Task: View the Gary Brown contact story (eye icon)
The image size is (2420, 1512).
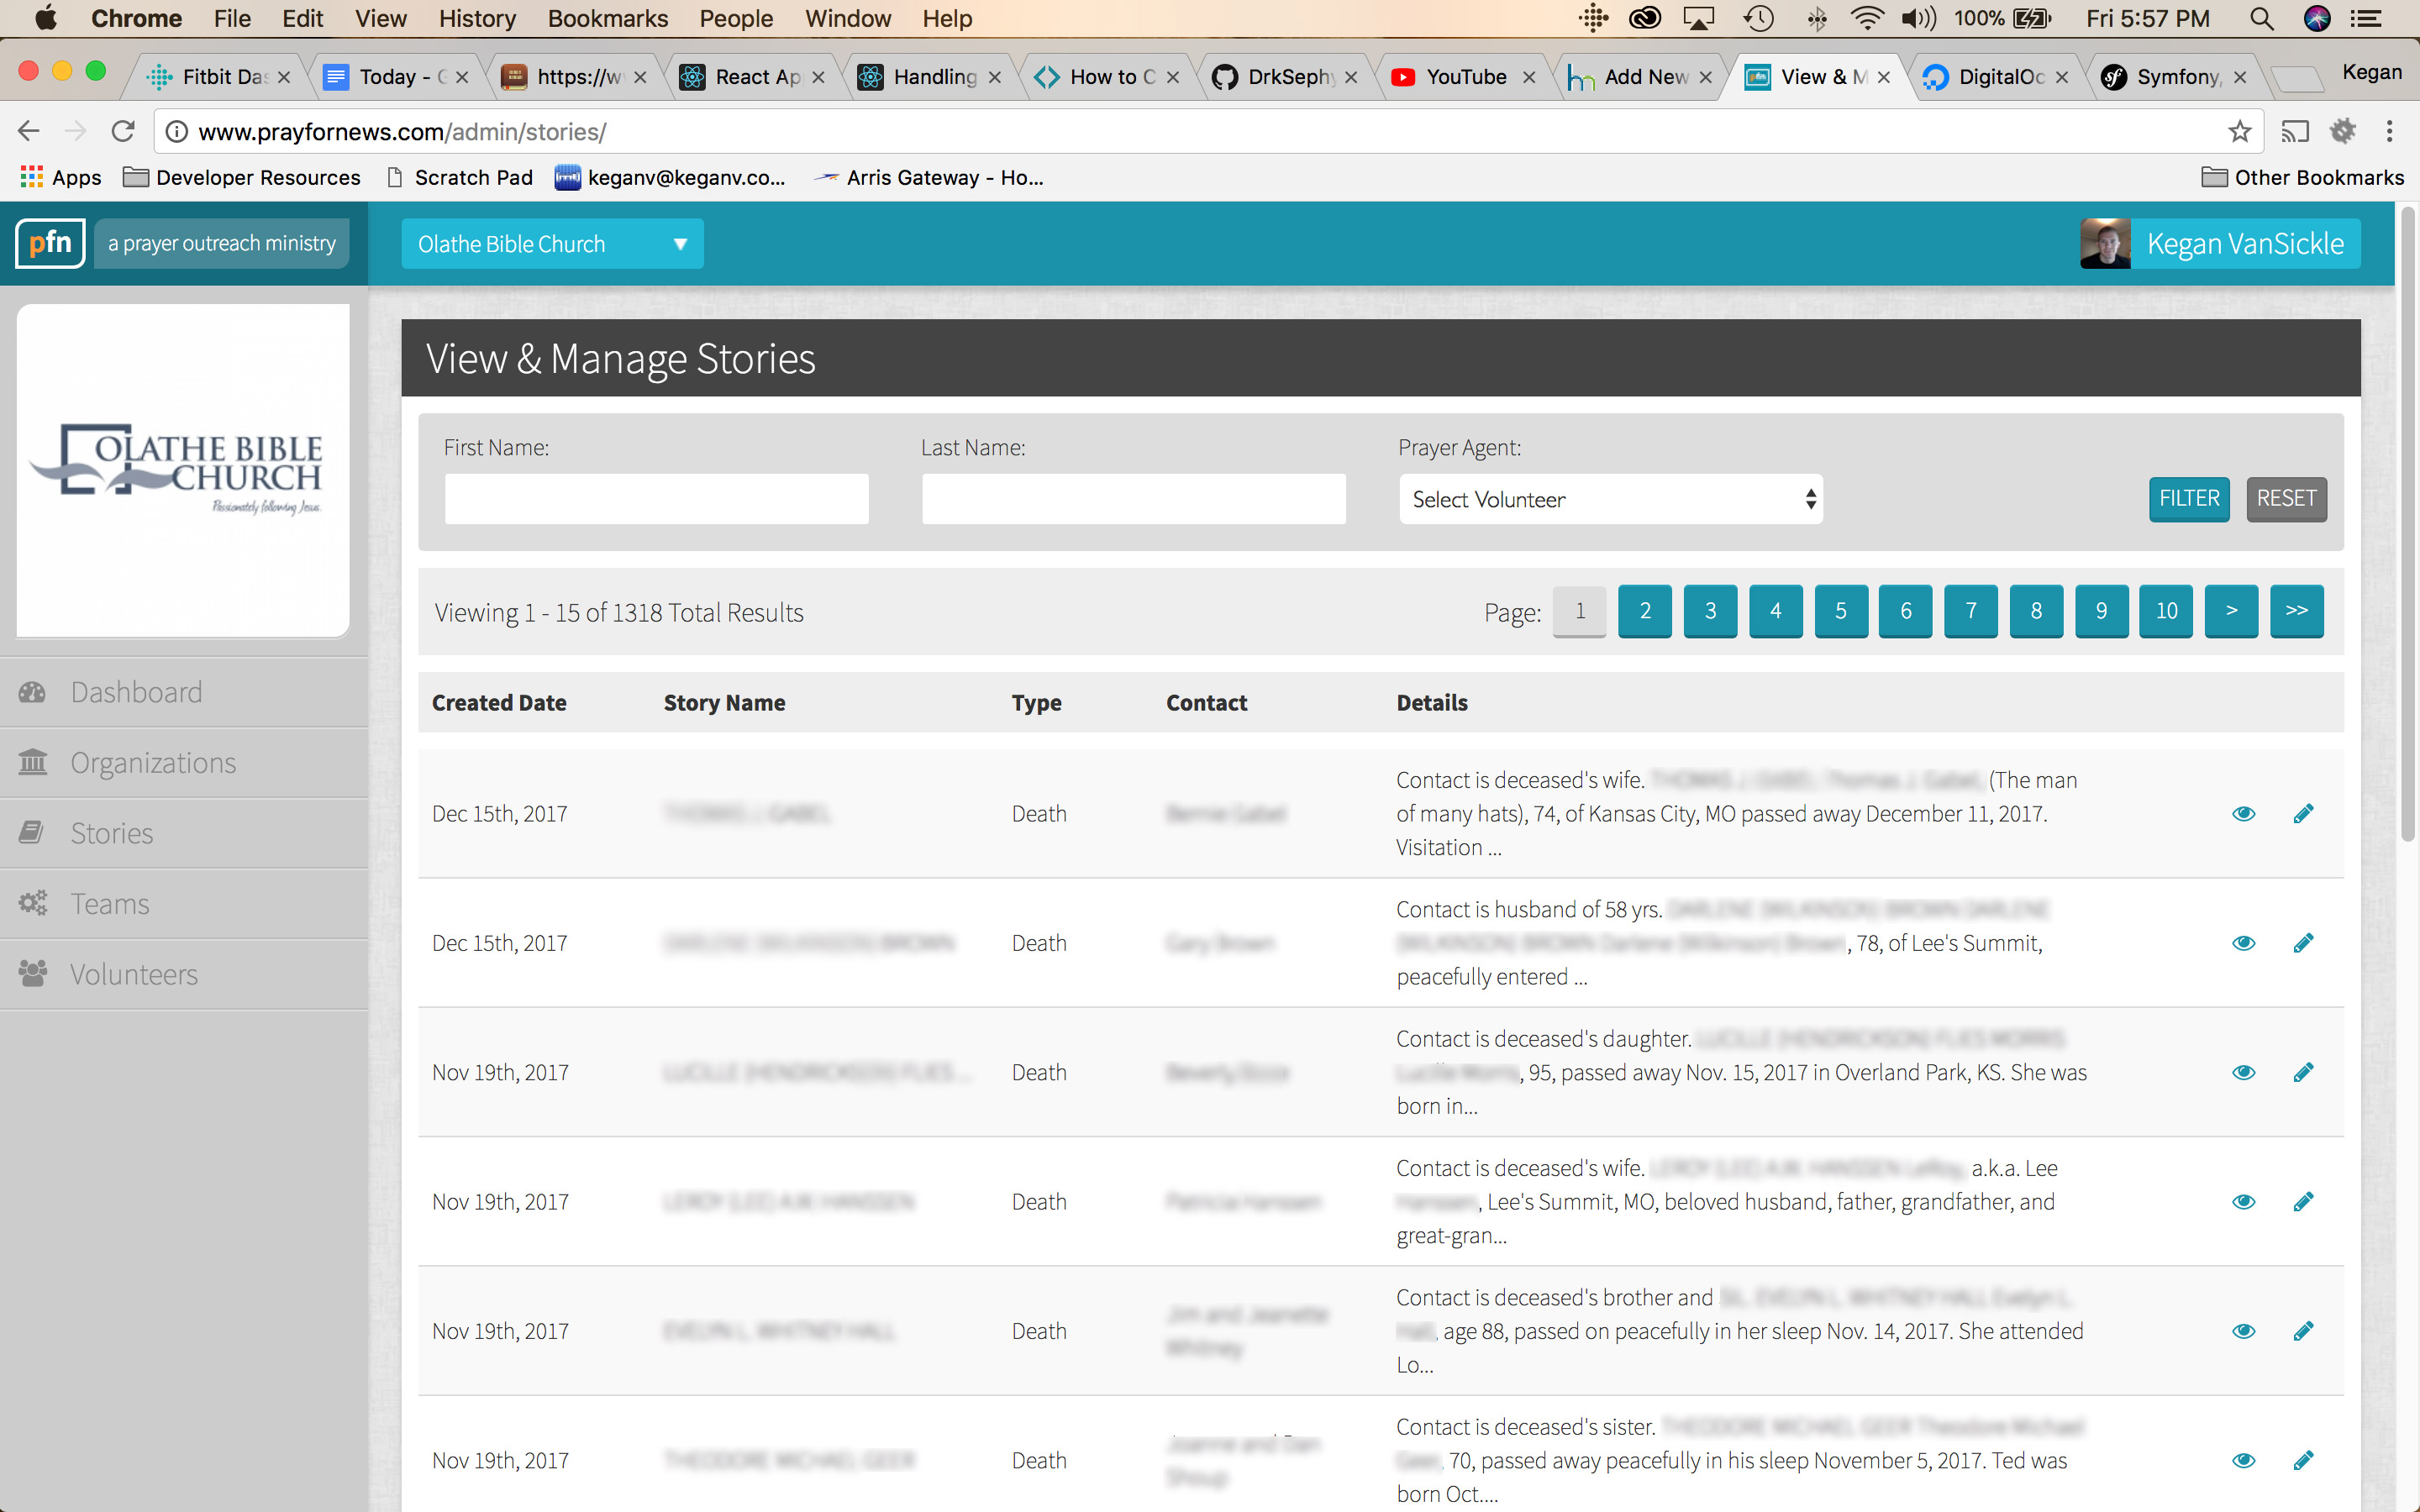Action: tap(2243, 942)
